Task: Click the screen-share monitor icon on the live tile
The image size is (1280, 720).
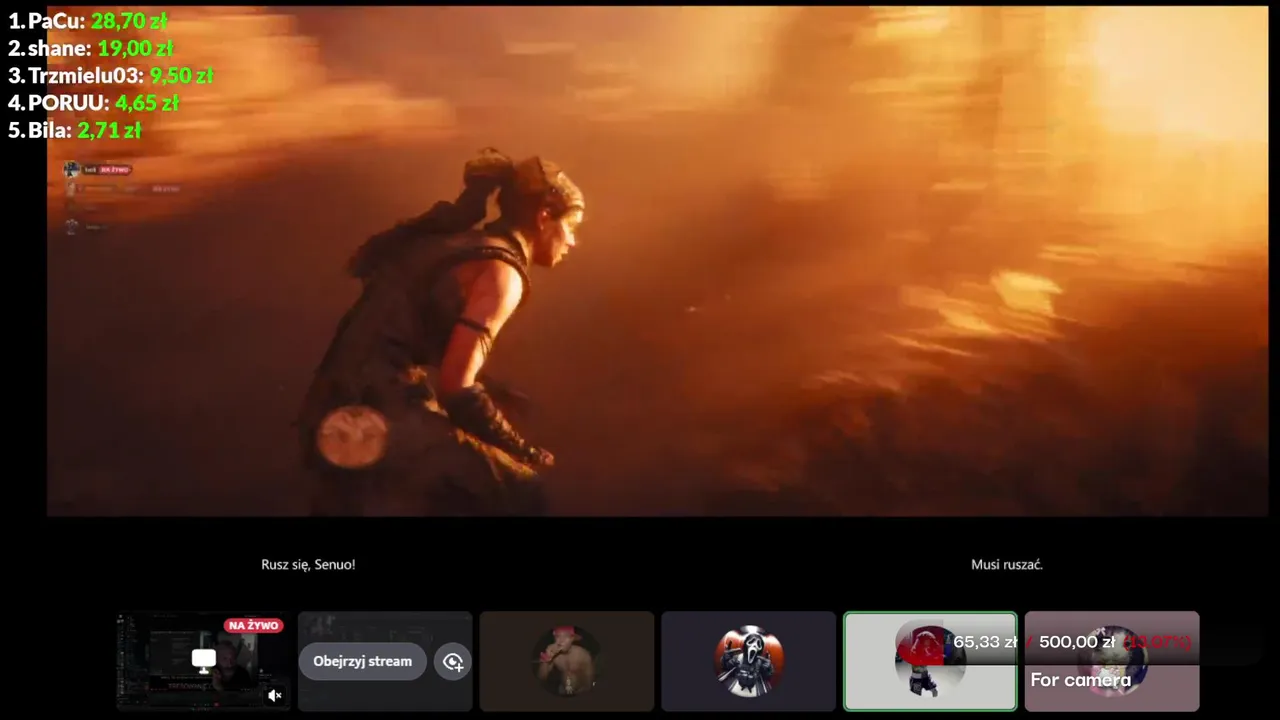Action: click(x=204, y=660)
